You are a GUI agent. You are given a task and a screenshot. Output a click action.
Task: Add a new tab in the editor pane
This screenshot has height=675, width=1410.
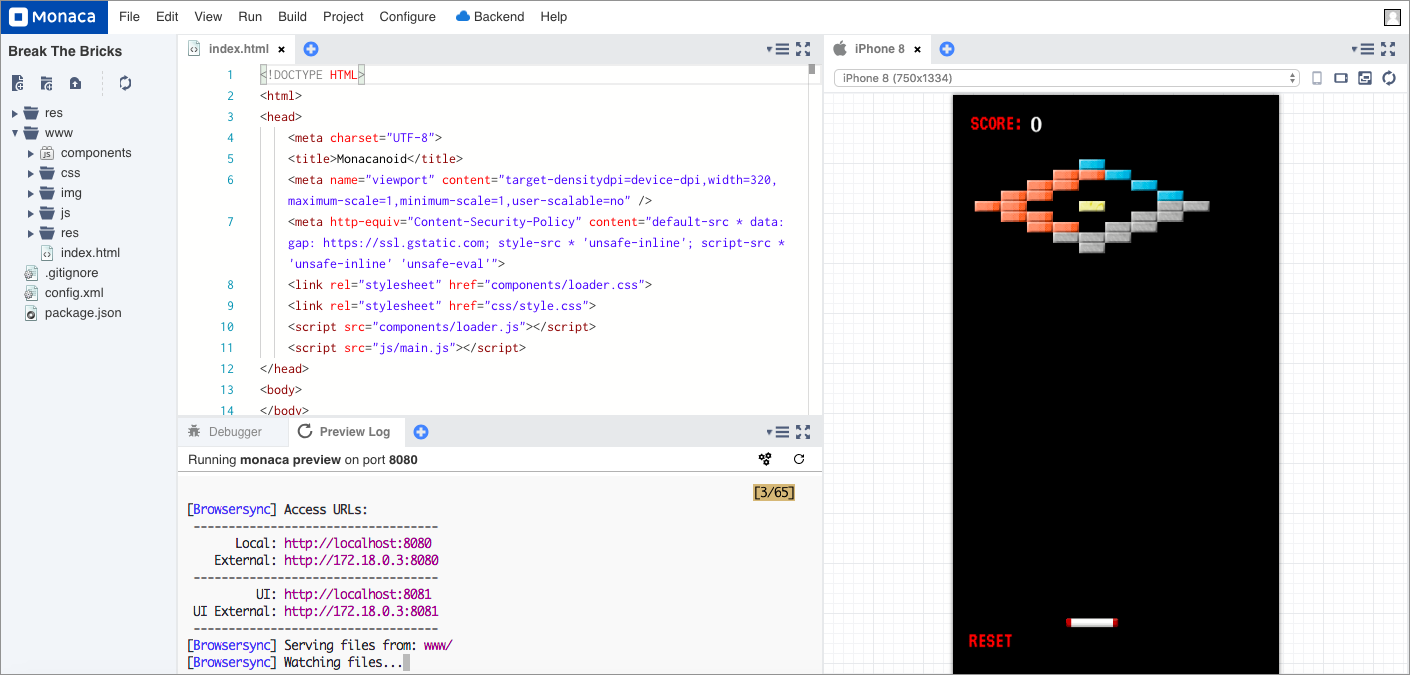(311, 49)
